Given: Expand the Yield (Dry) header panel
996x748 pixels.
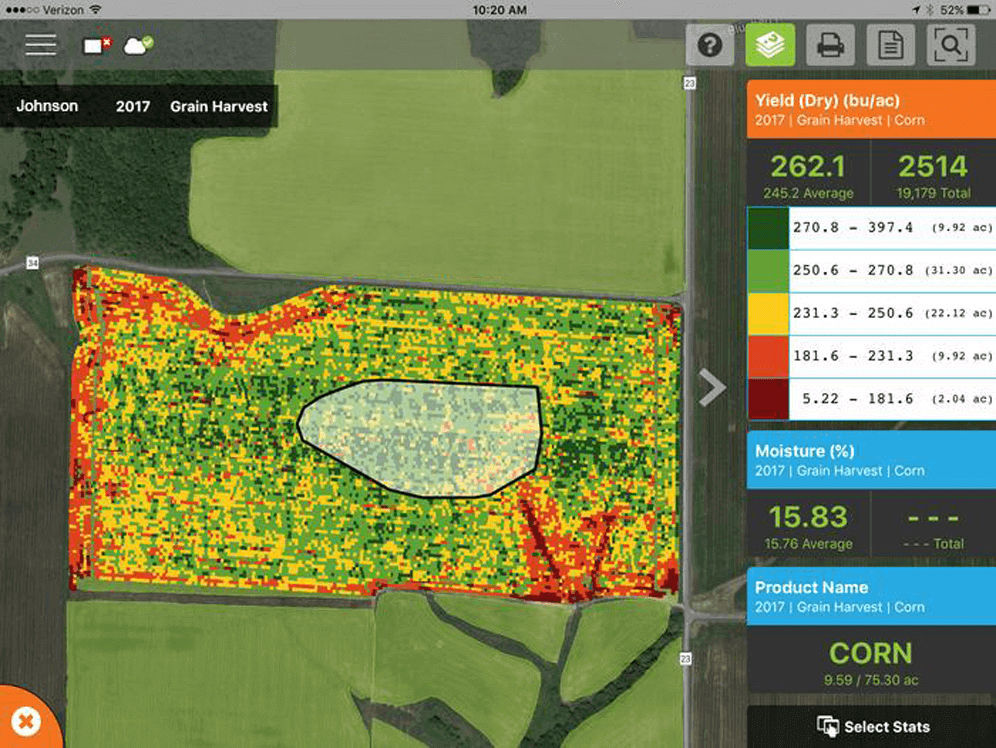Looking at the screenshot, I should coord(868,112).
